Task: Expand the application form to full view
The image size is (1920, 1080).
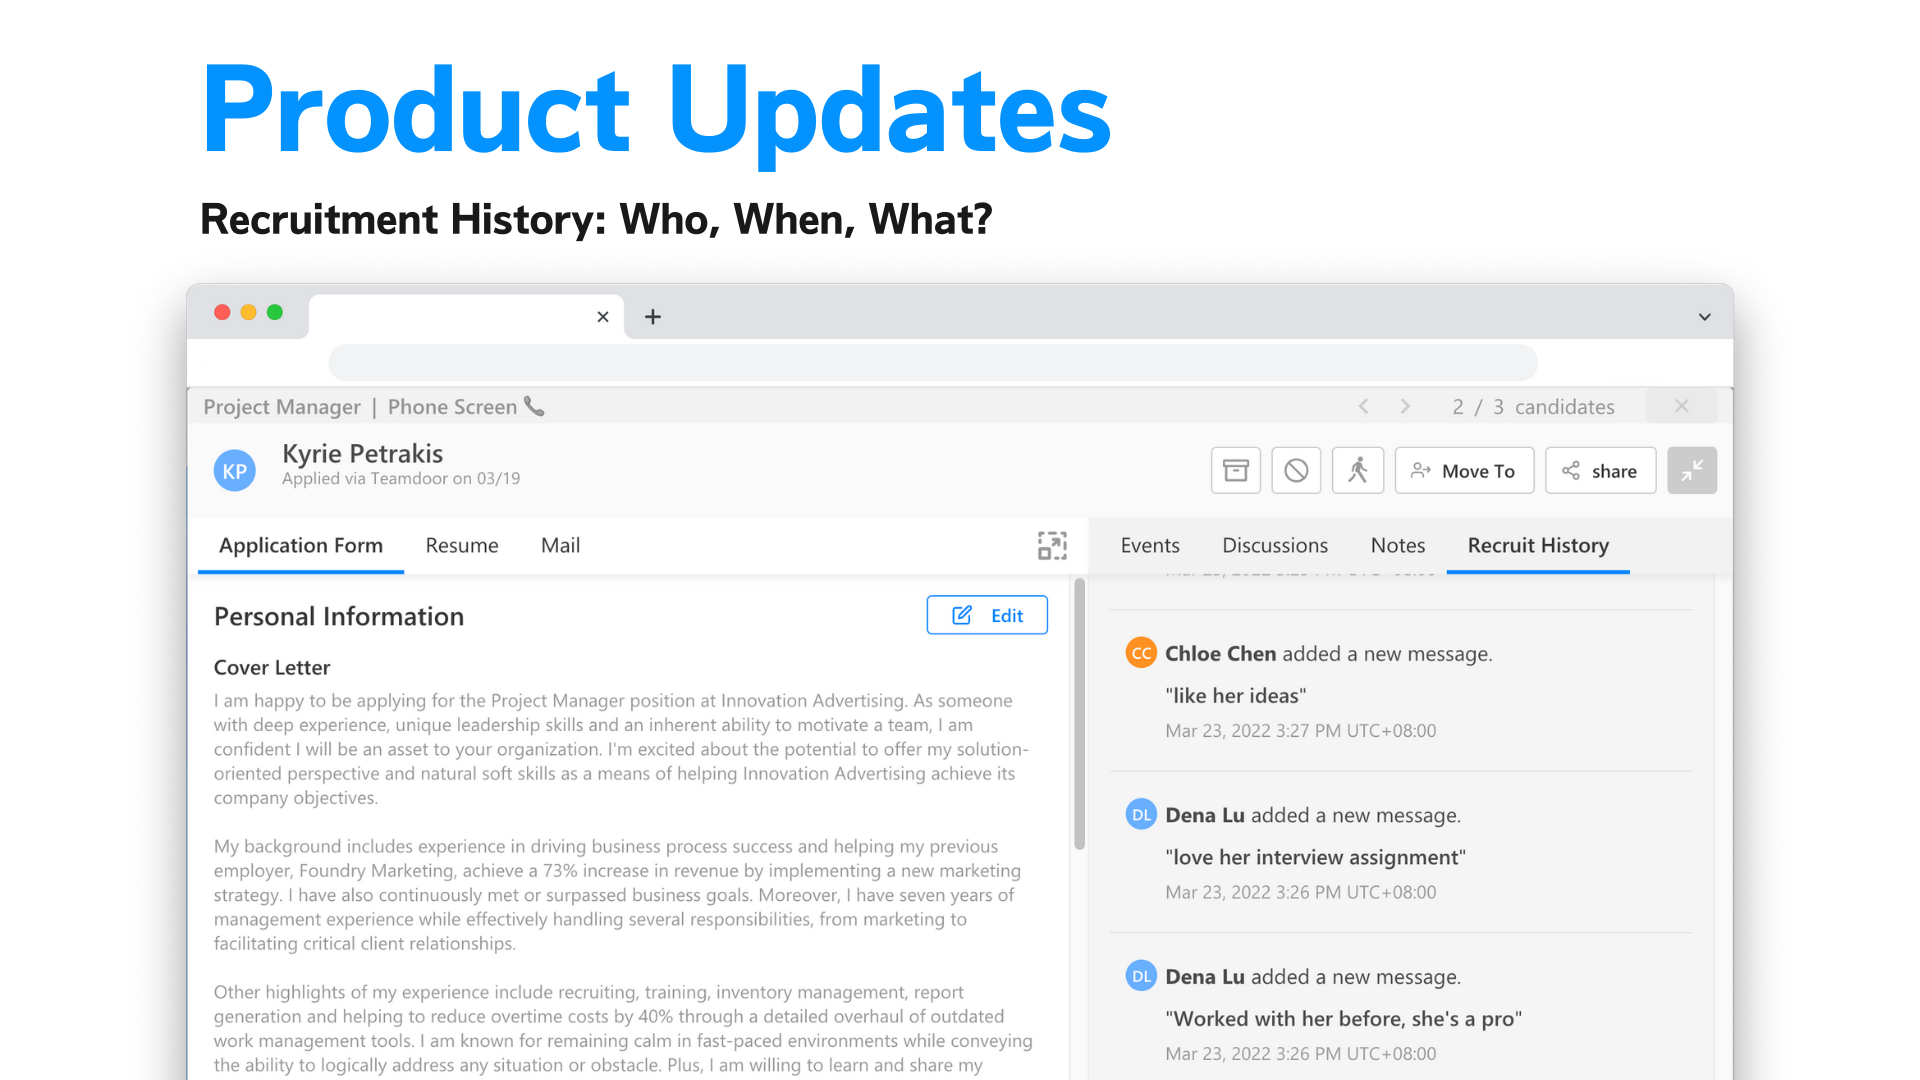Action: point(1052,545)
